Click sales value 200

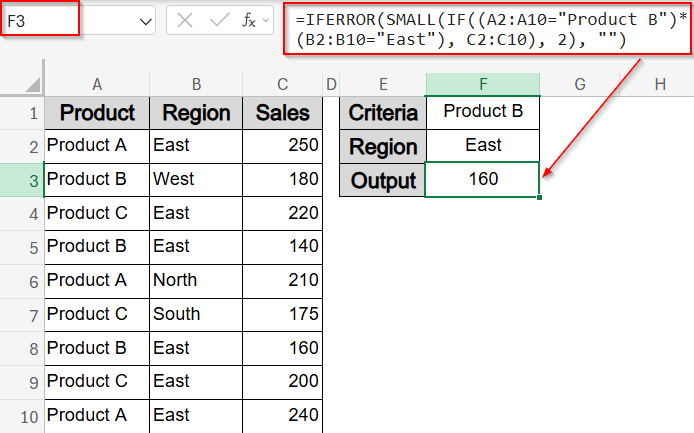click(282, 382)
